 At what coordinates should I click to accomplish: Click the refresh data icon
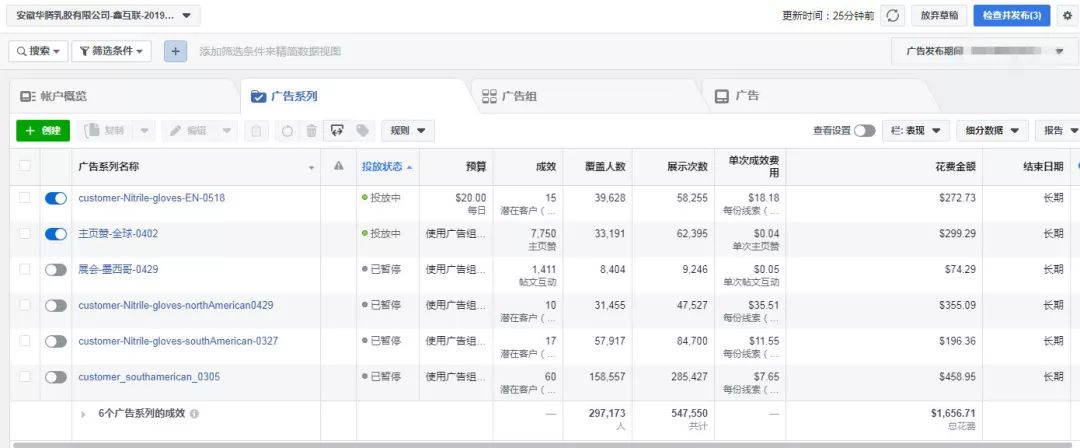click(893, 16)
